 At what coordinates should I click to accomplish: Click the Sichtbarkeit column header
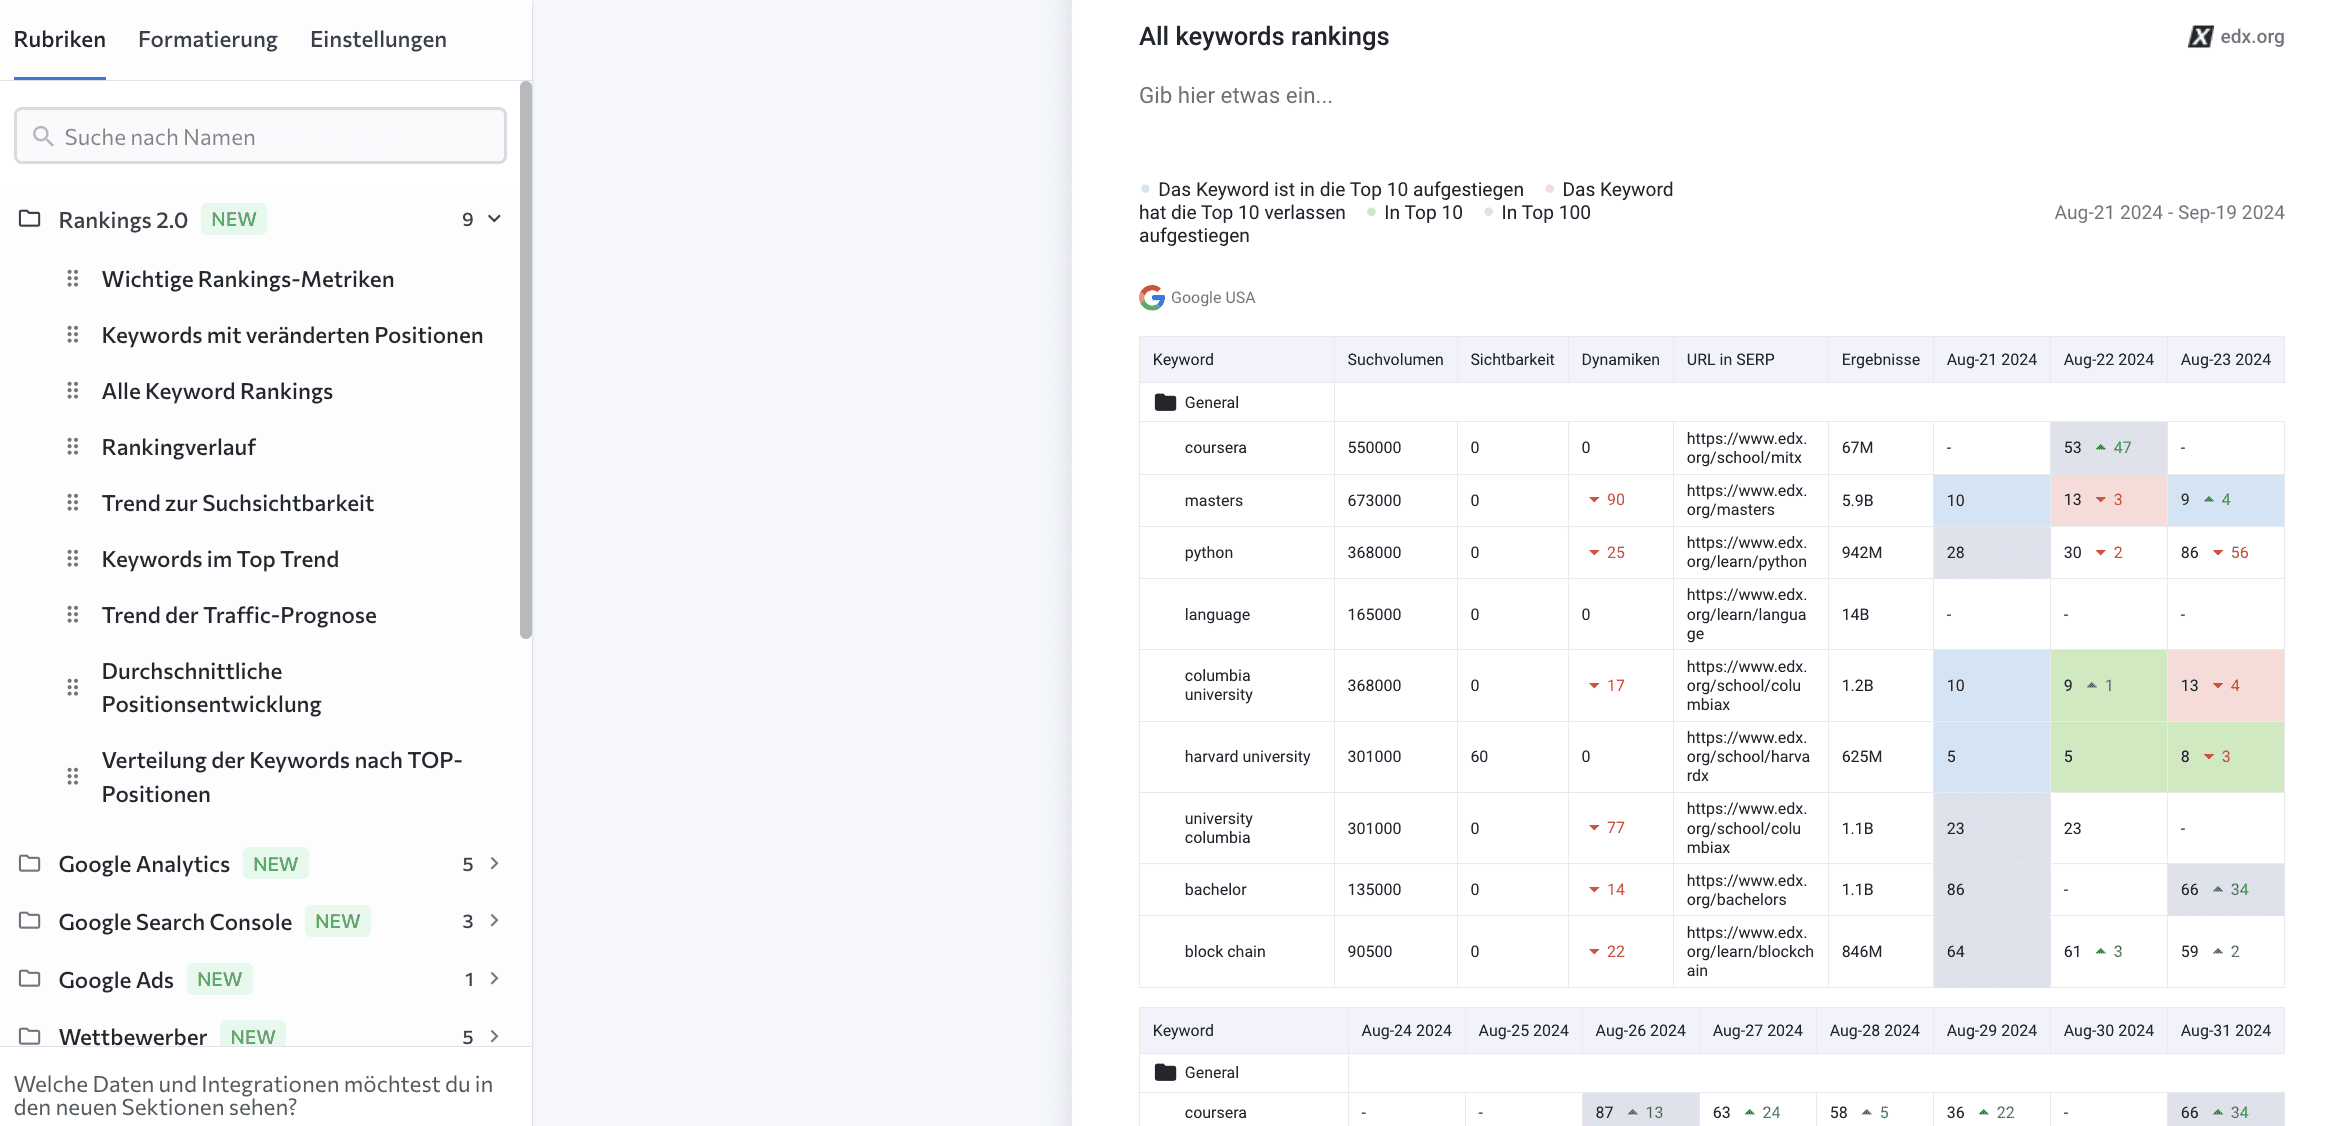(1512, 359)
